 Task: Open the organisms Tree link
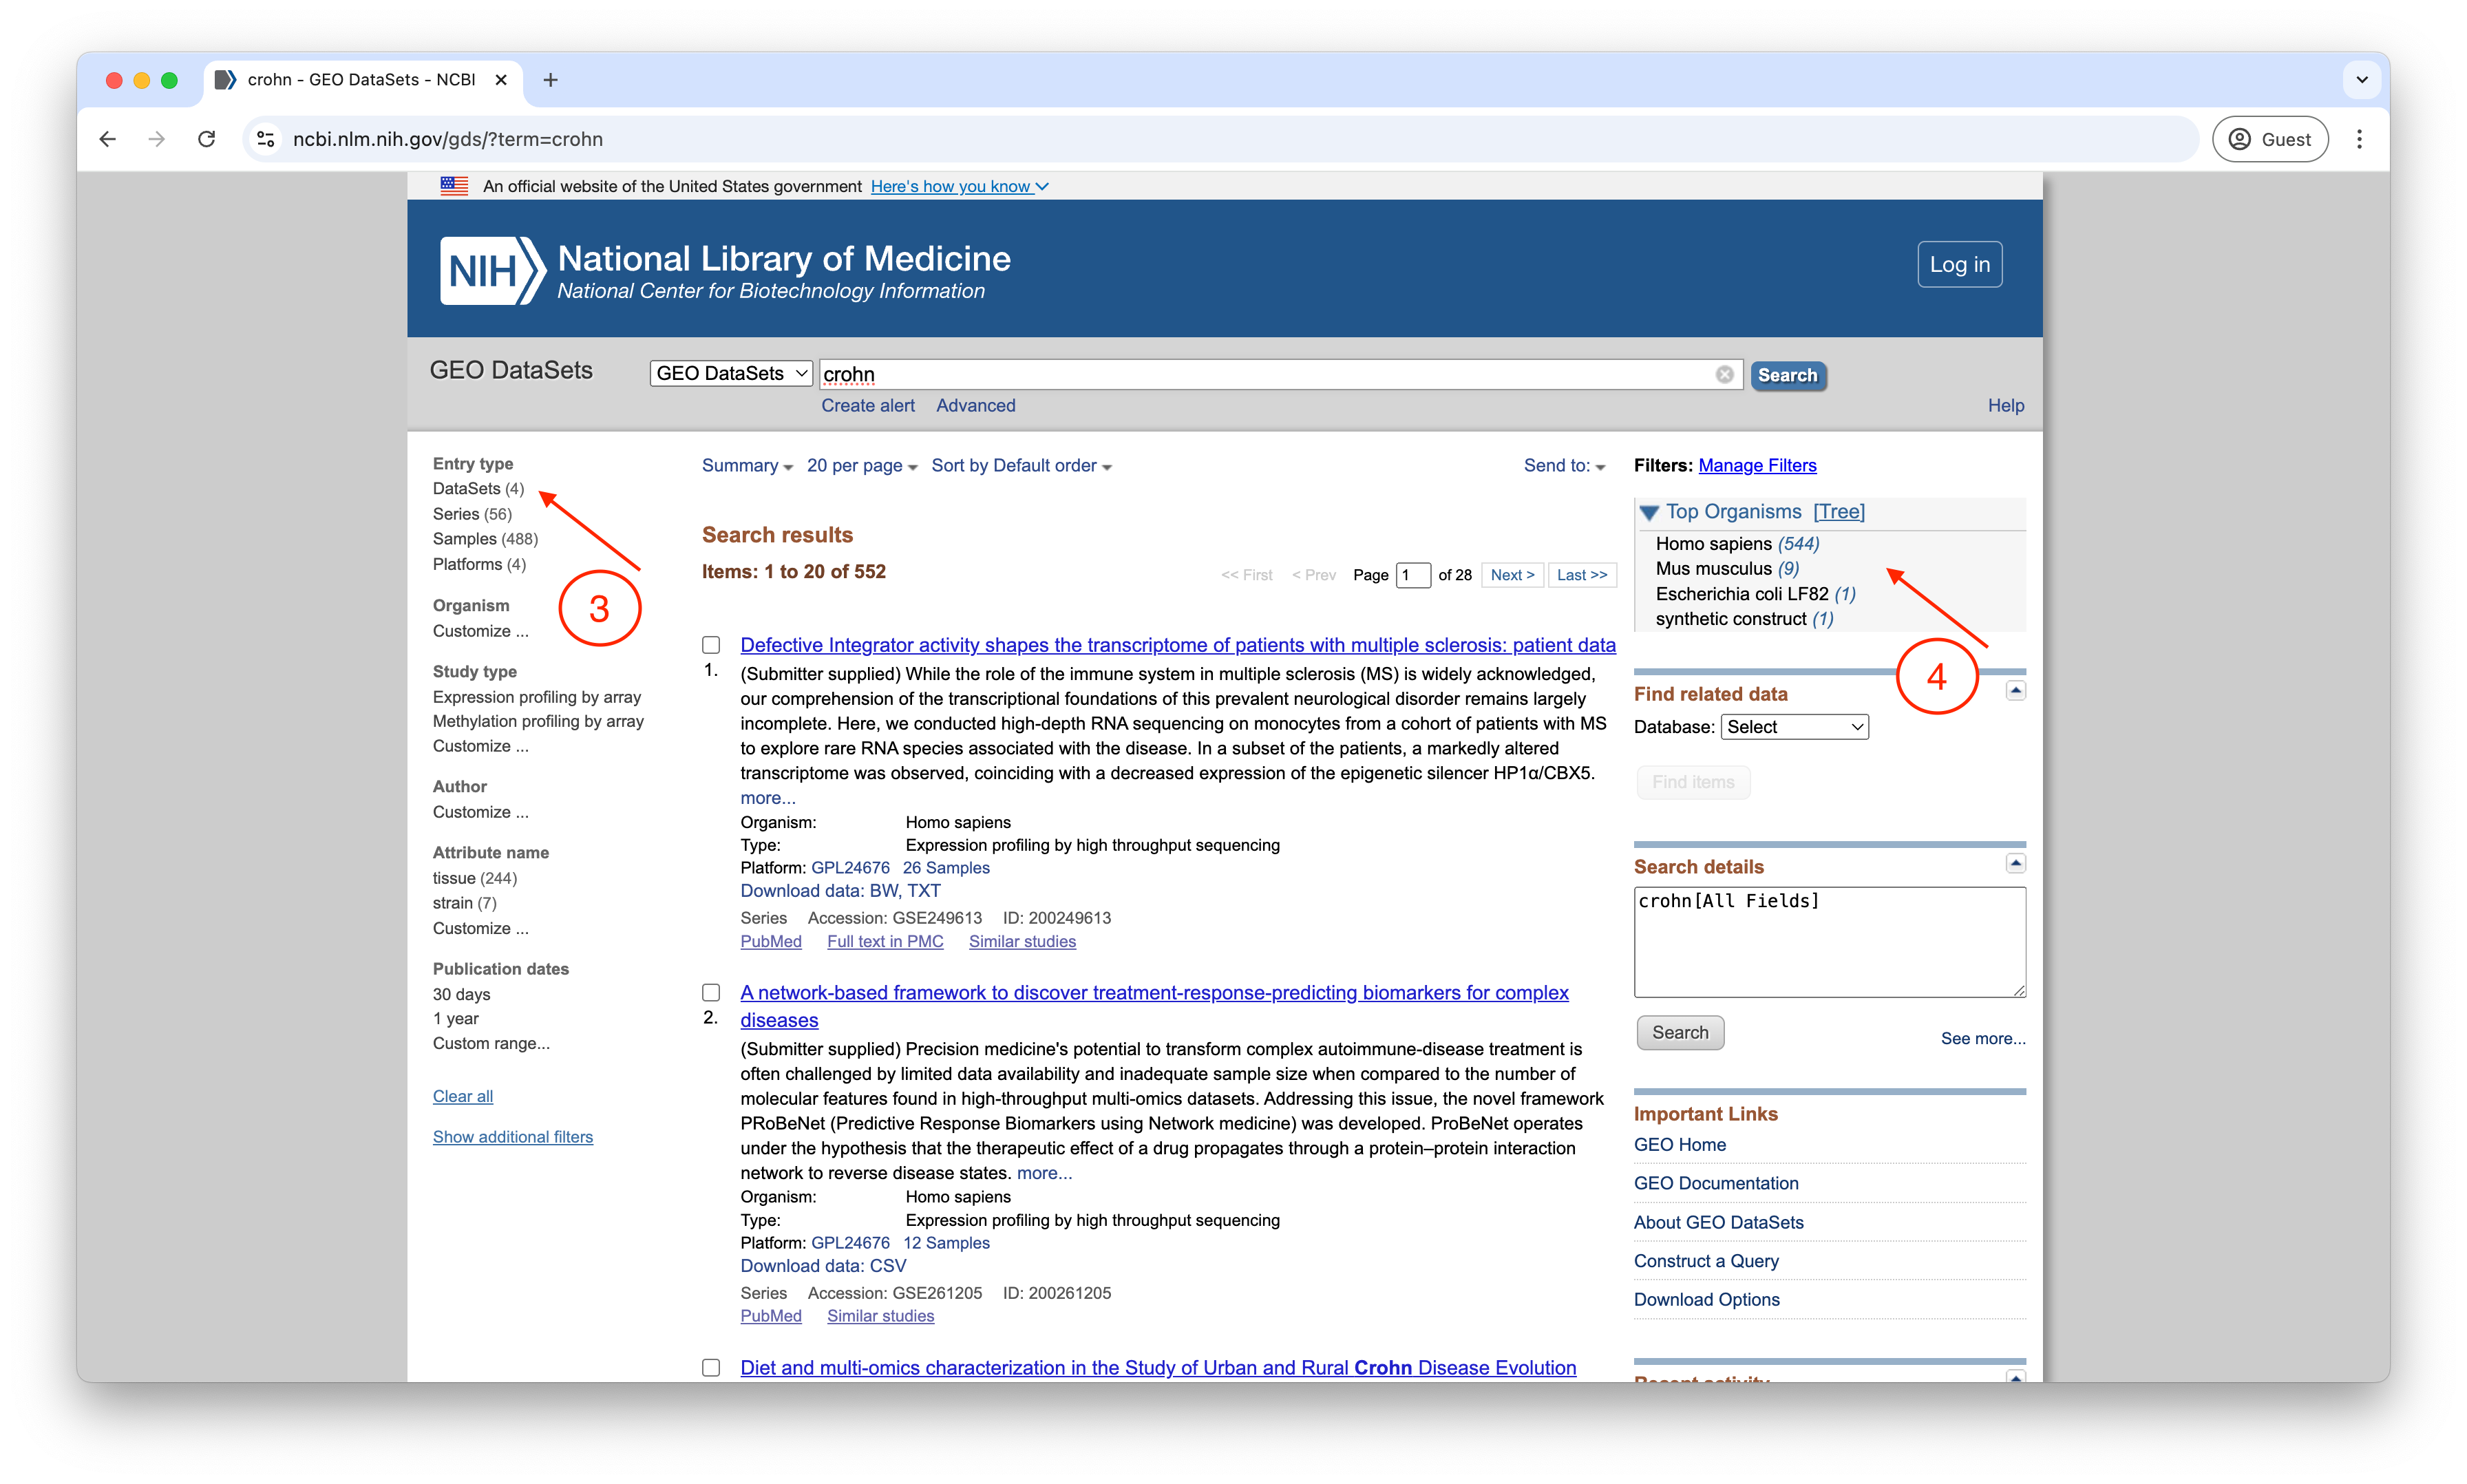click(x=1839, y=511)
